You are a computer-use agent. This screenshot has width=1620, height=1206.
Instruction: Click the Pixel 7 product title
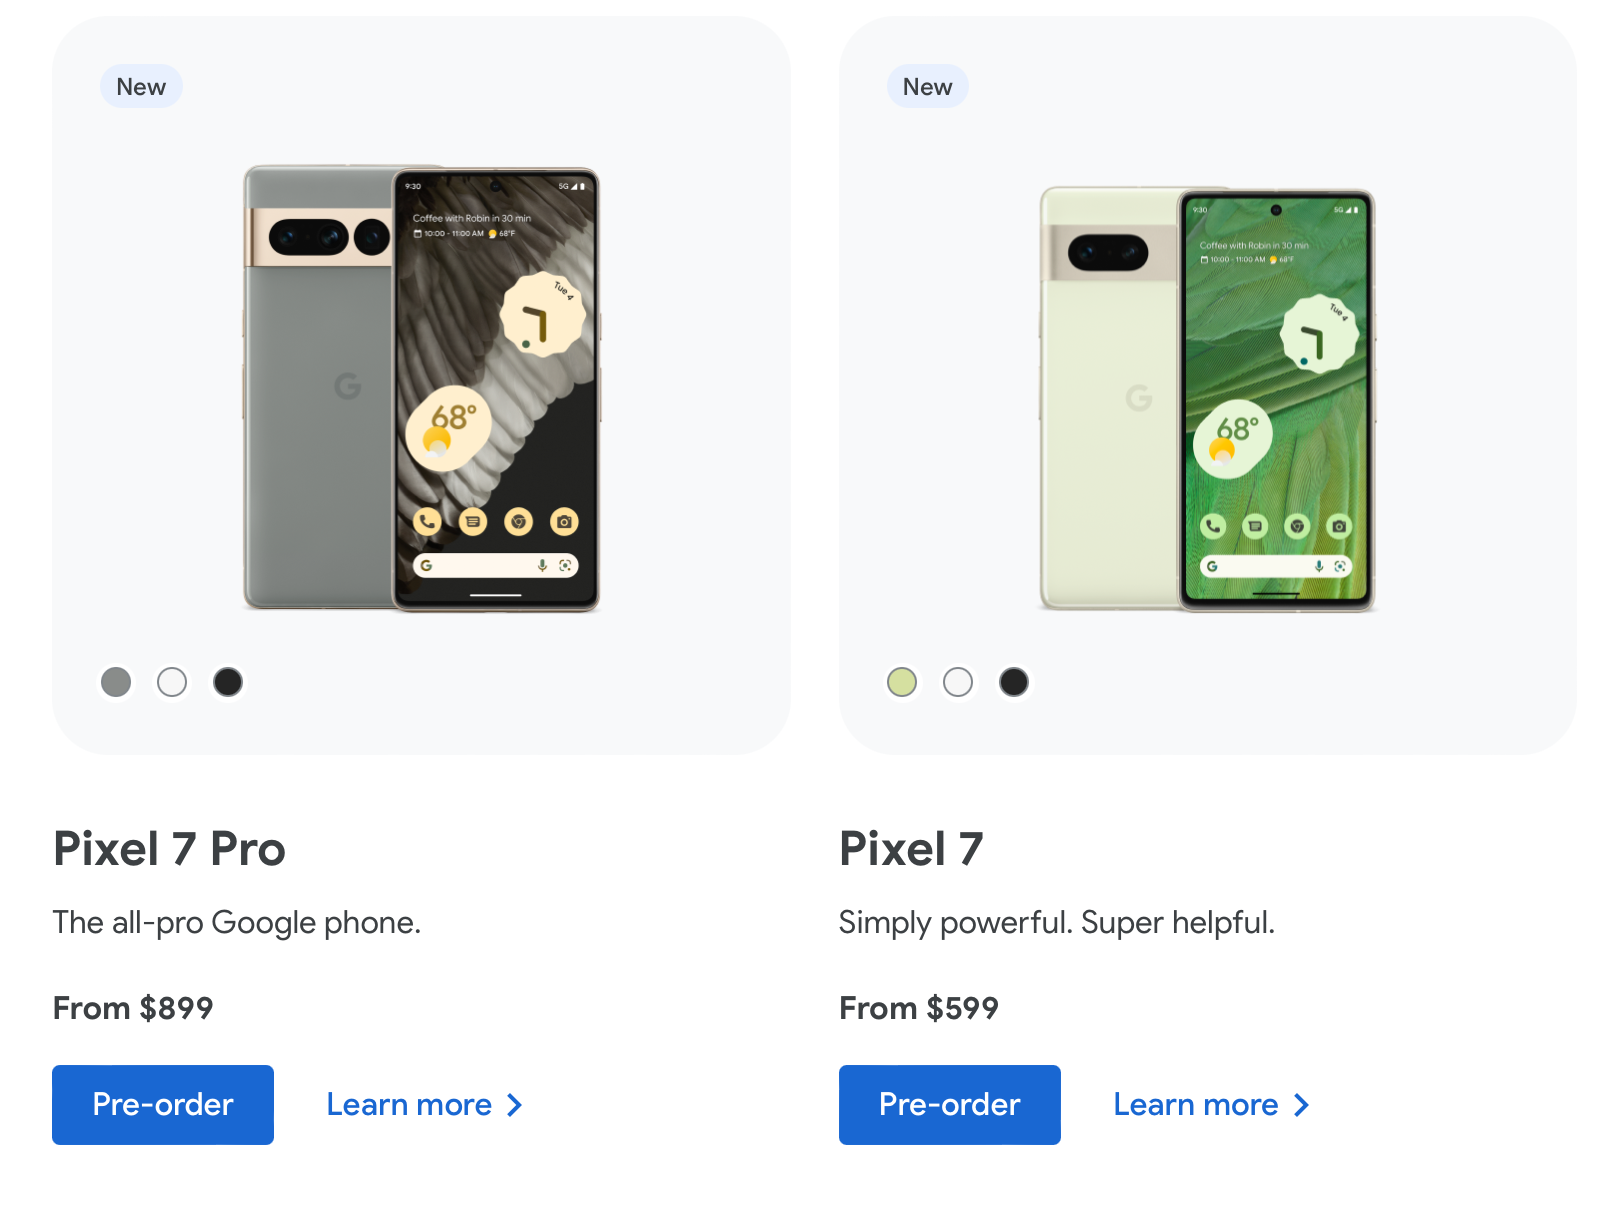(911, 849)
